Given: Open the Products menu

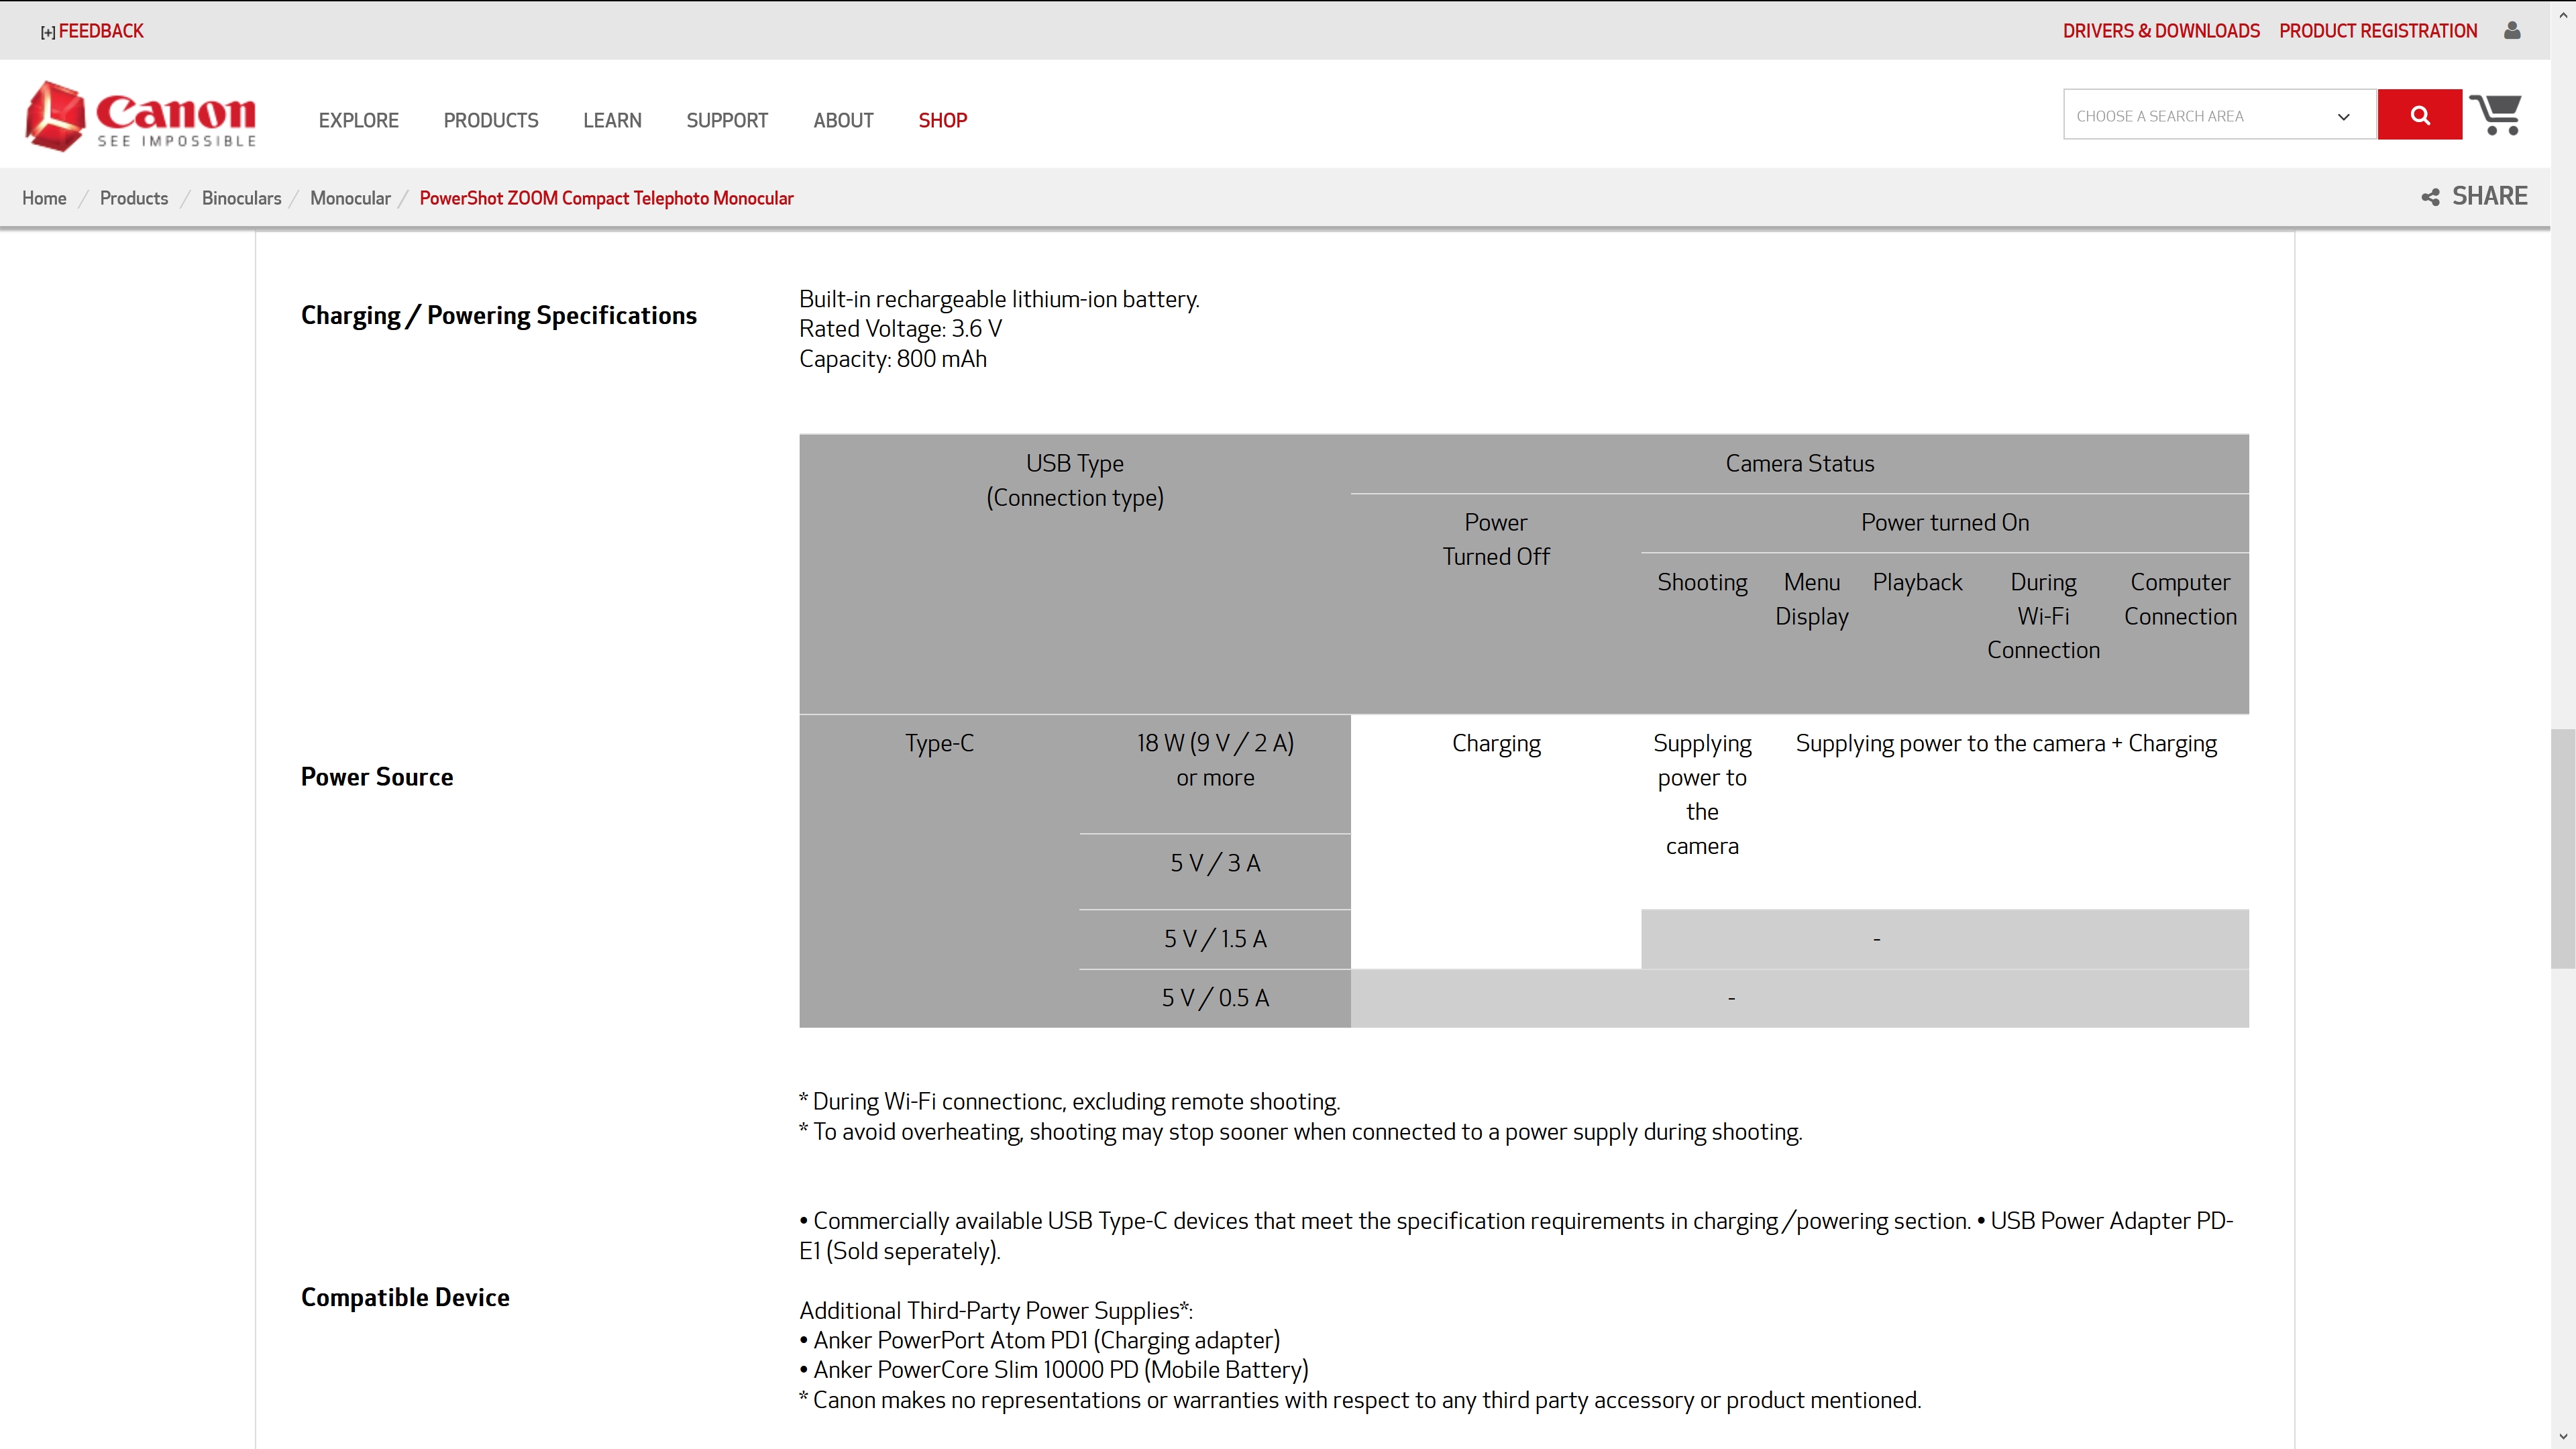Looking at the screenshot, I should pos(490,120).
